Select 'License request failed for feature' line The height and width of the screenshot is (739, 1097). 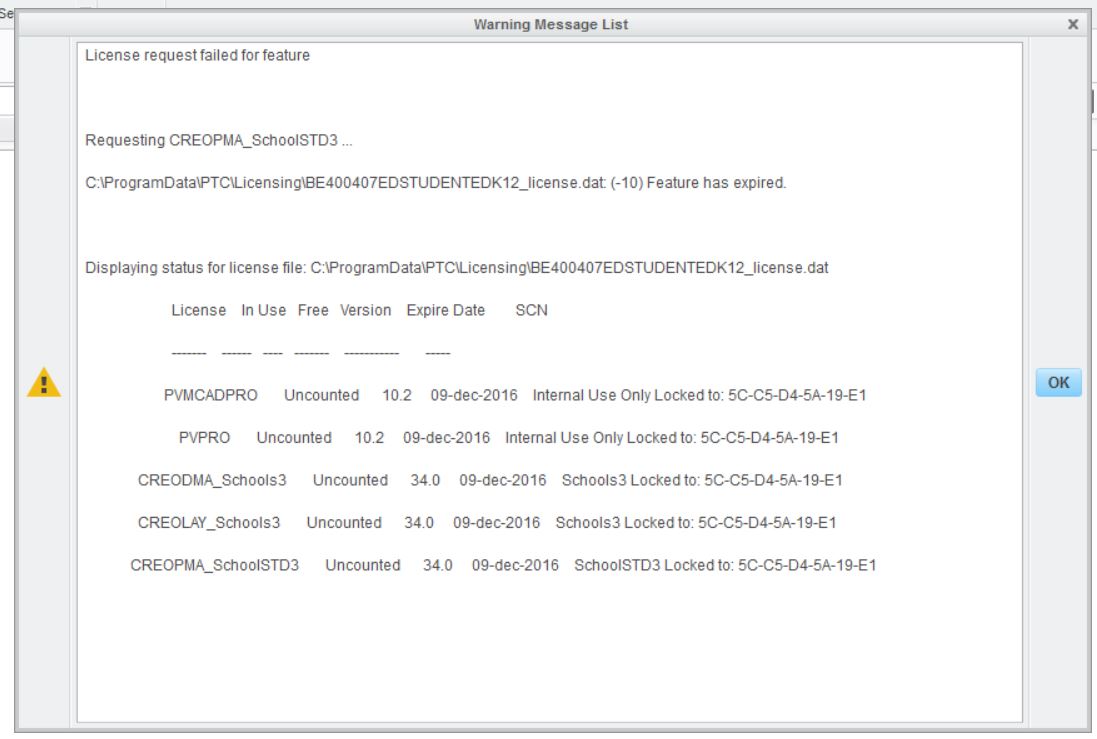click(x=197, y=55)
